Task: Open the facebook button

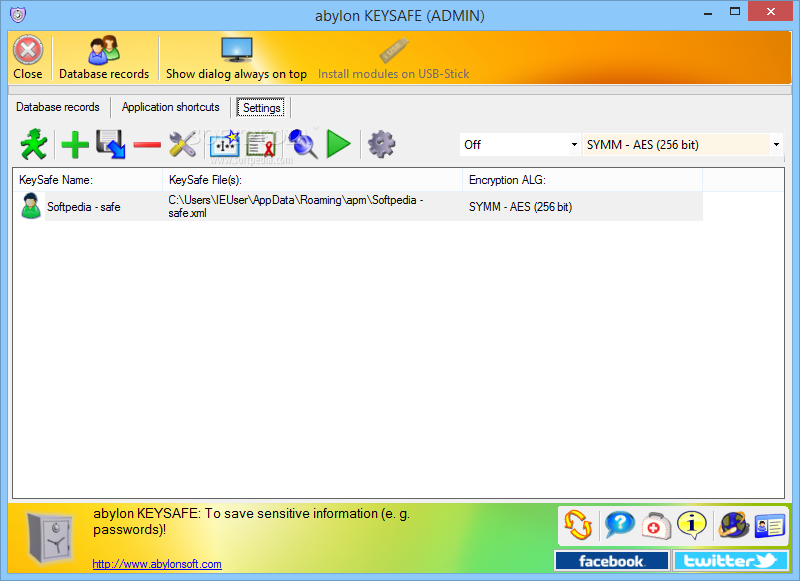Action: [612, 561]
